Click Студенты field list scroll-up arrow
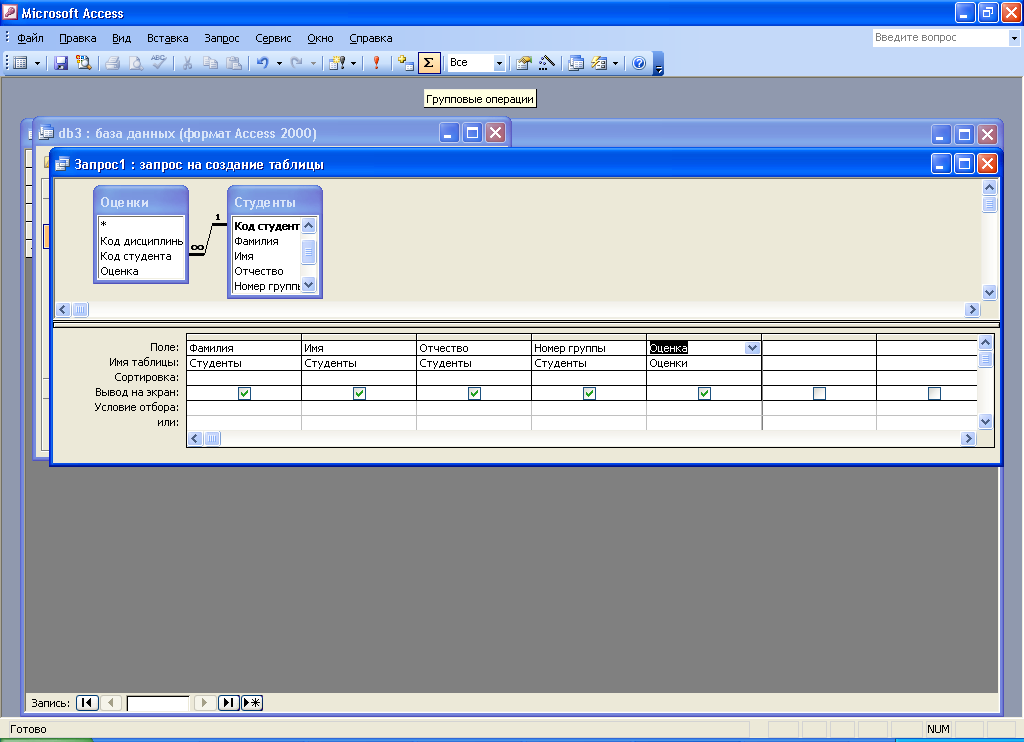 click(309, 226)
